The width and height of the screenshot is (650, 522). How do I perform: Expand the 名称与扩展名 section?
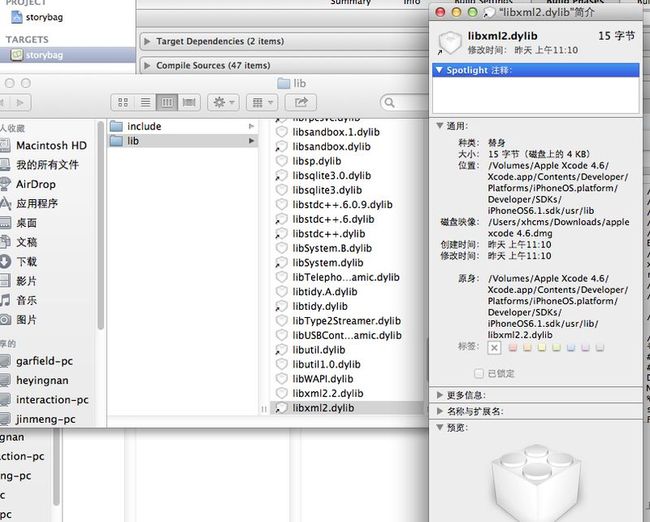(x=440, y=411)
